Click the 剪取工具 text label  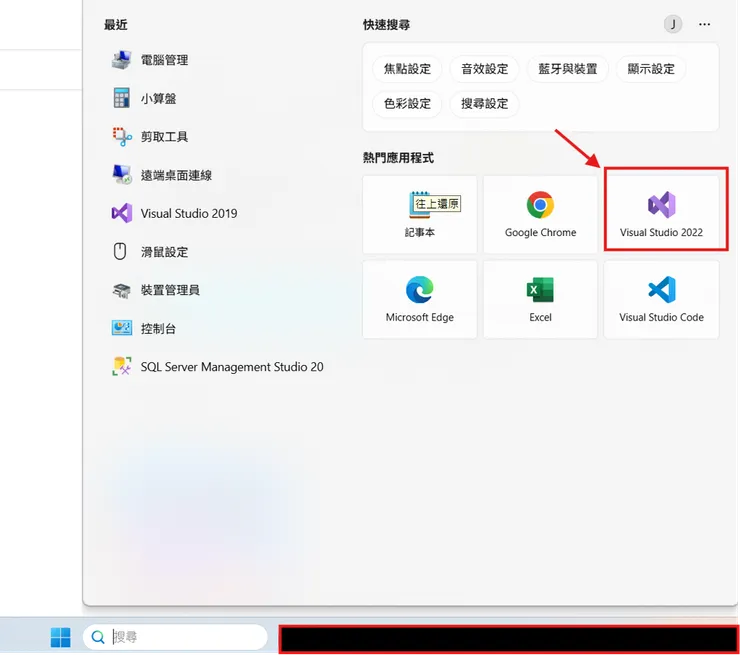click(164, 136)
